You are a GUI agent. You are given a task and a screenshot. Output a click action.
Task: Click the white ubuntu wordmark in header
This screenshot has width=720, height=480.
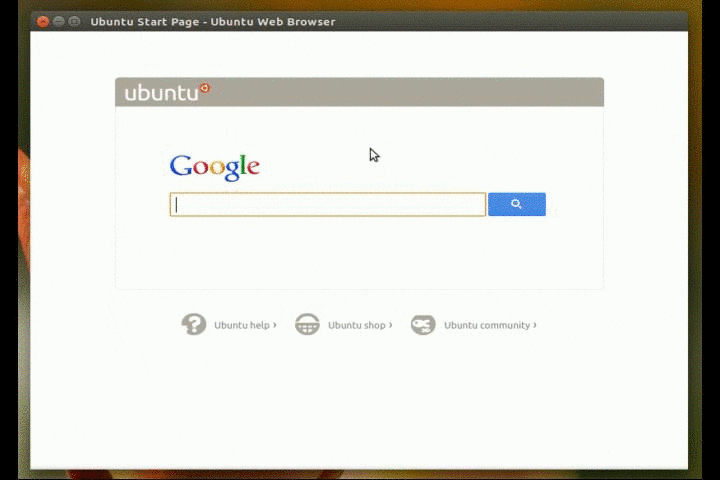coord(160,93)
